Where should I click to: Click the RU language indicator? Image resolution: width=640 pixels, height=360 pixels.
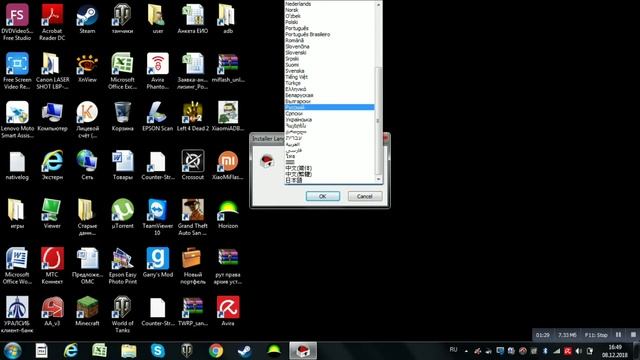(x=453, y=350)
